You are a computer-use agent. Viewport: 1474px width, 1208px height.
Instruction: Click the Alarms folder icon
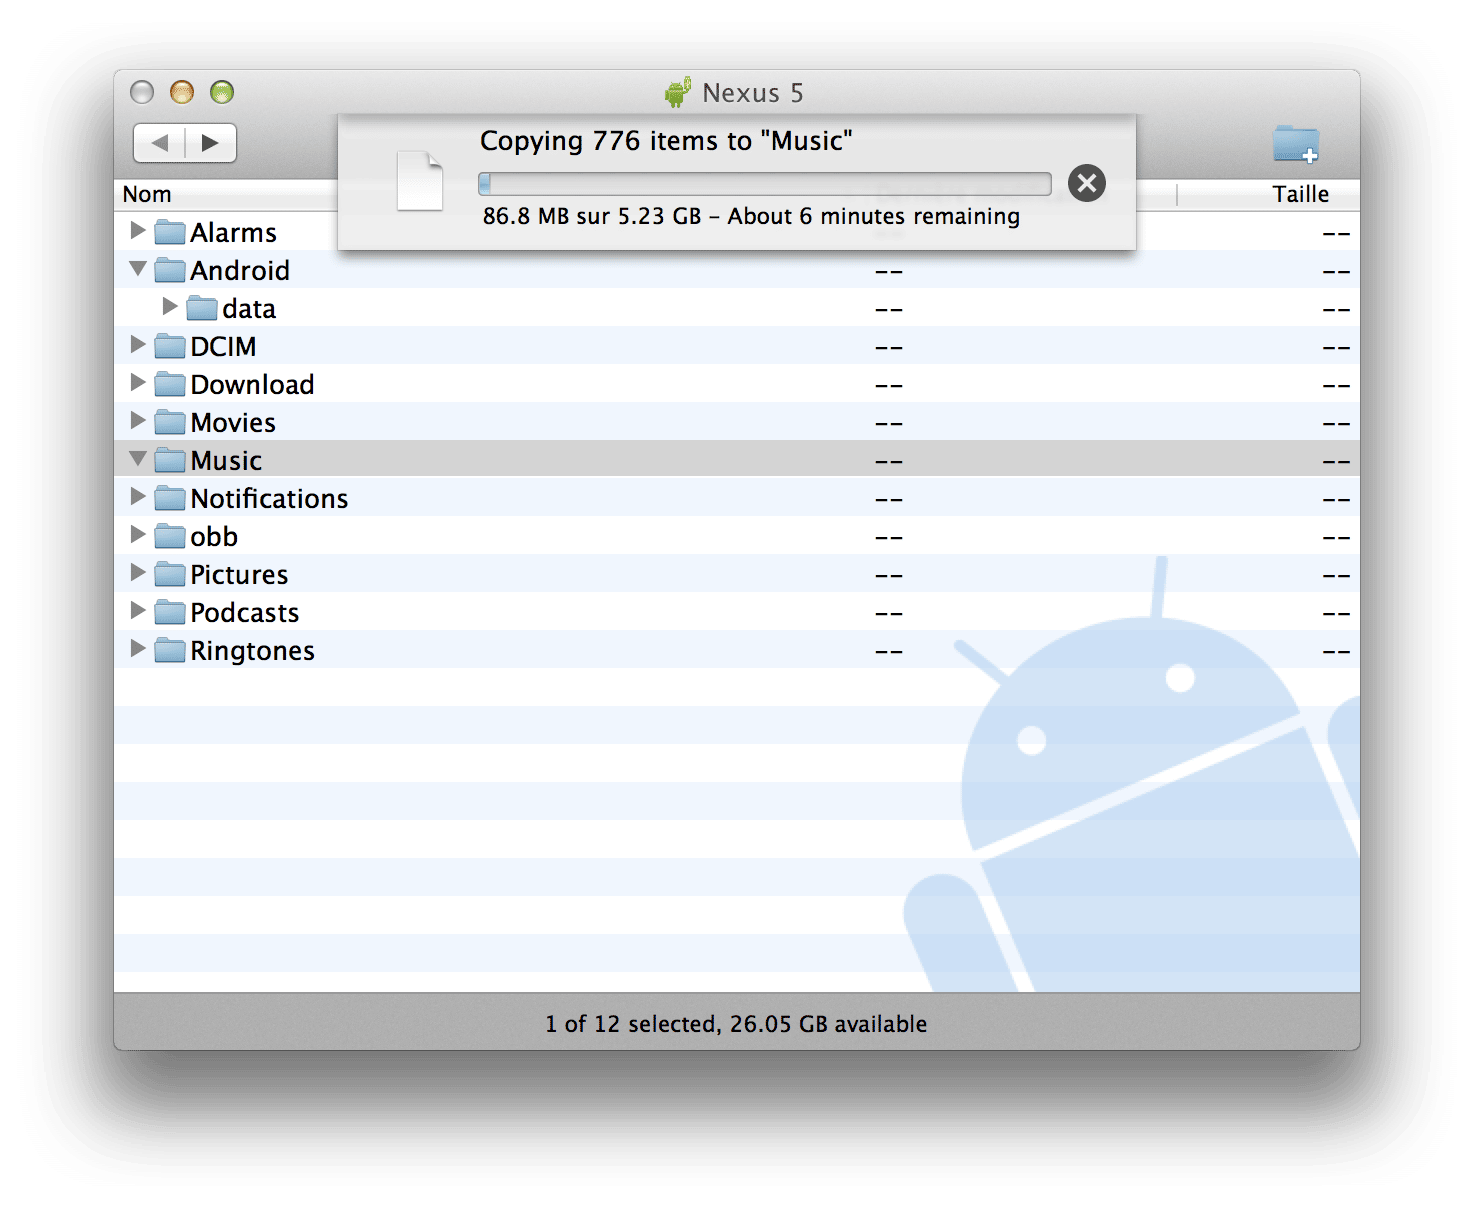170,233
